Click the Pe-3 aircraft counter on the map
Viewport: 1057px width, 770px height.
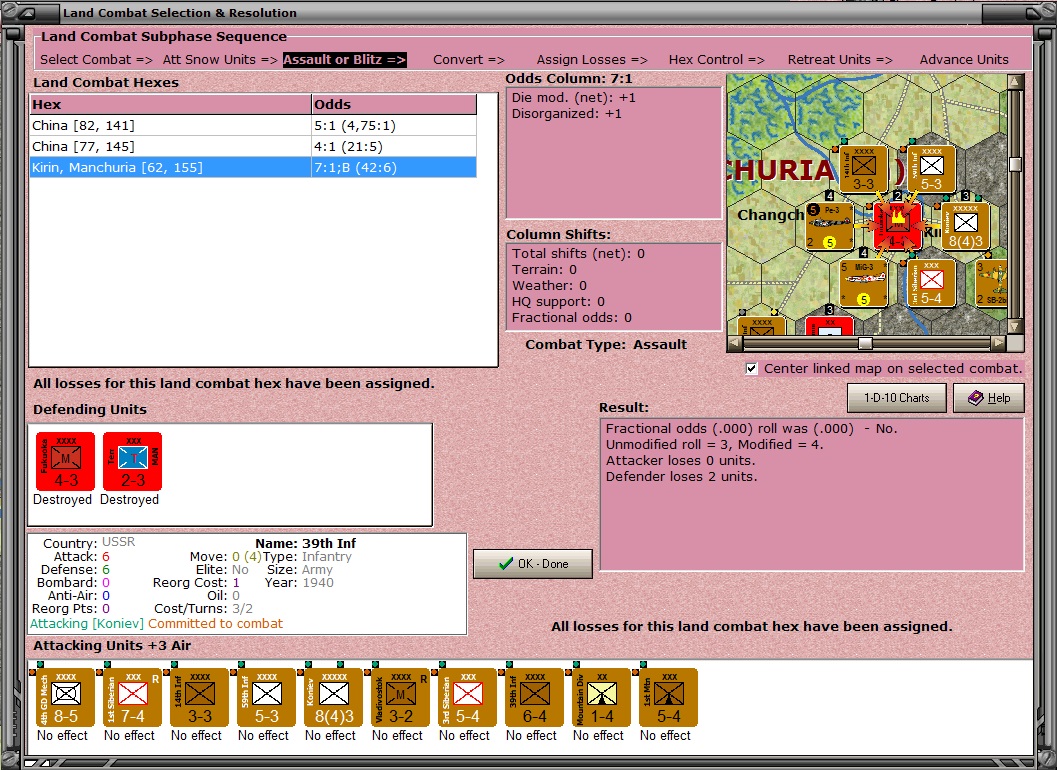click(830, 227)
